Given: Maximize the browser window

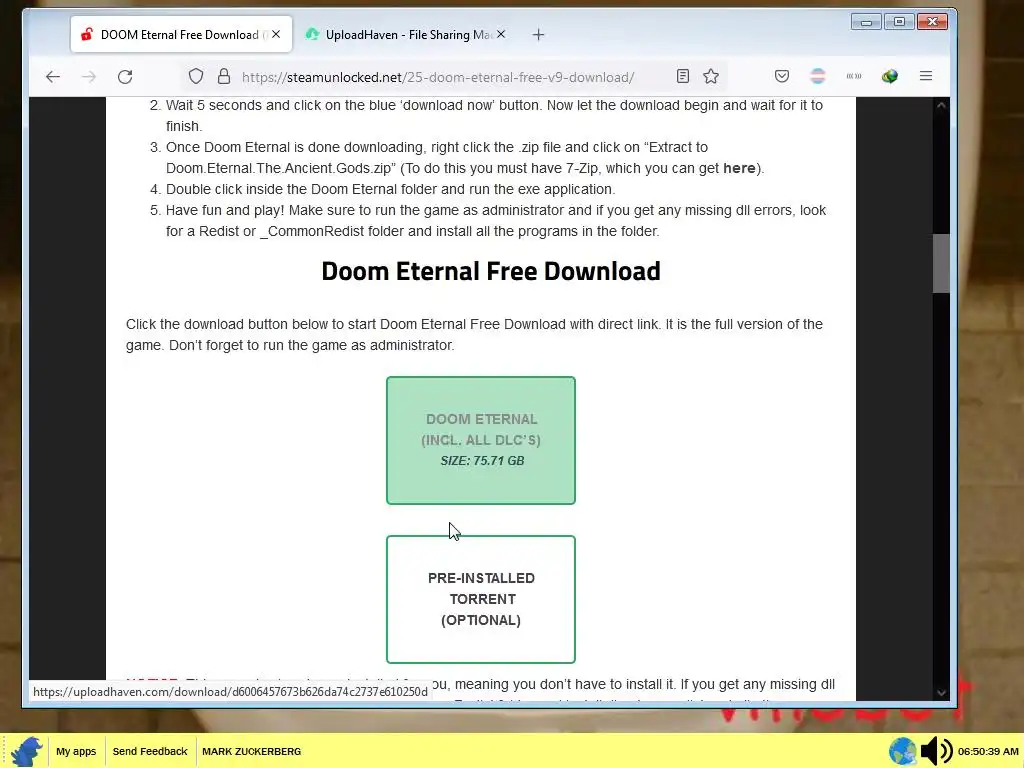Looking at the screenshot, I should coord(899,22).
